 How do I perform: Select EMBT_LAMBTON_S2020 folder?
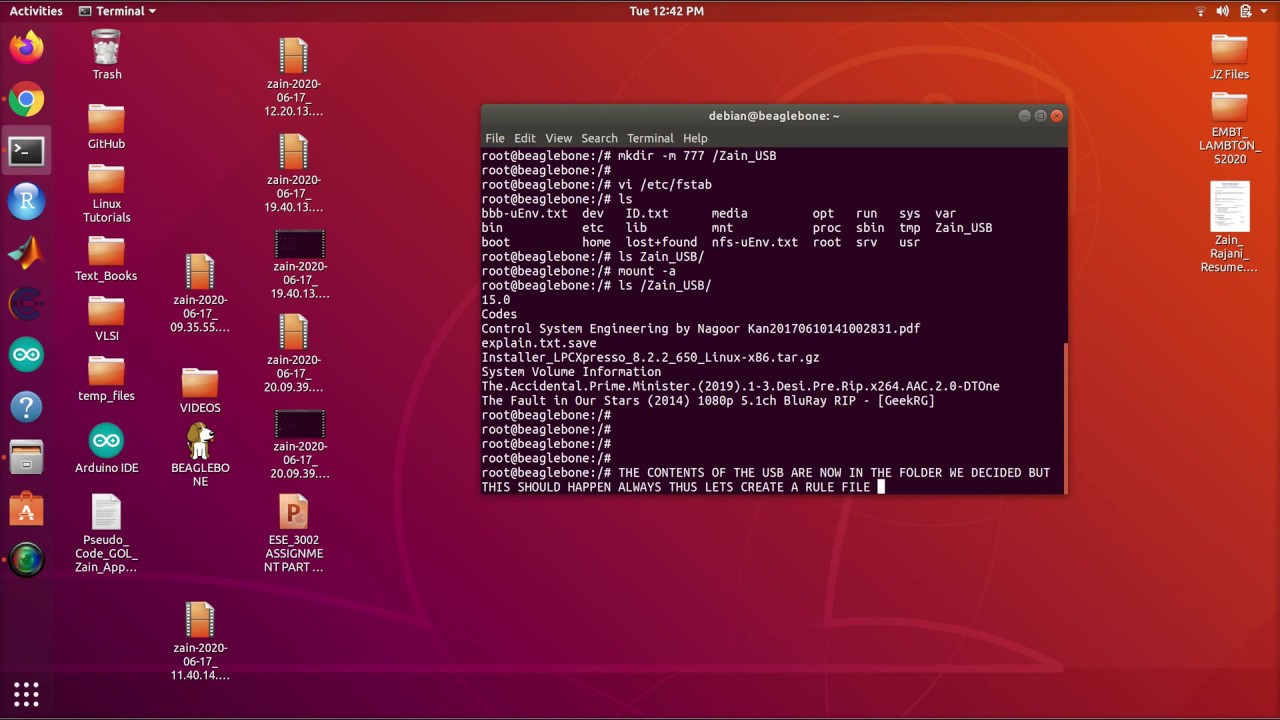[1229, 129]
